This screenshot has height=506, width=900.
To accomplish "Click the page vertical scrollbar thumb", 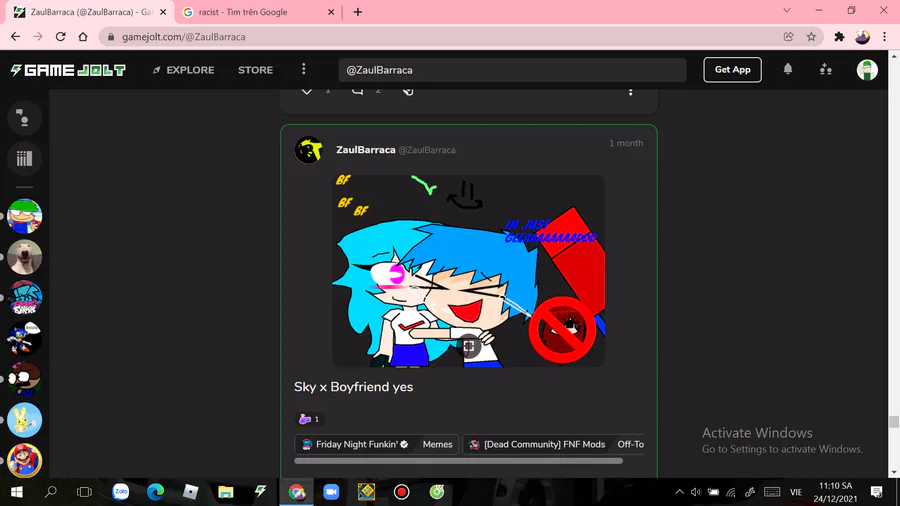I will pos(894,422).
